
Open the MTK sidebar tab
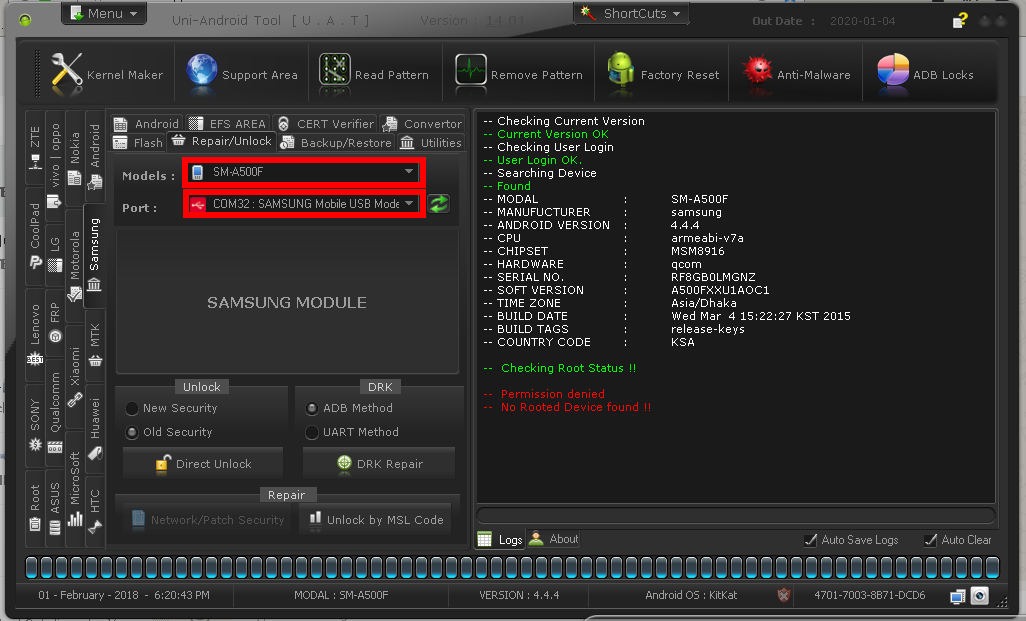click(x=95, y=345)
